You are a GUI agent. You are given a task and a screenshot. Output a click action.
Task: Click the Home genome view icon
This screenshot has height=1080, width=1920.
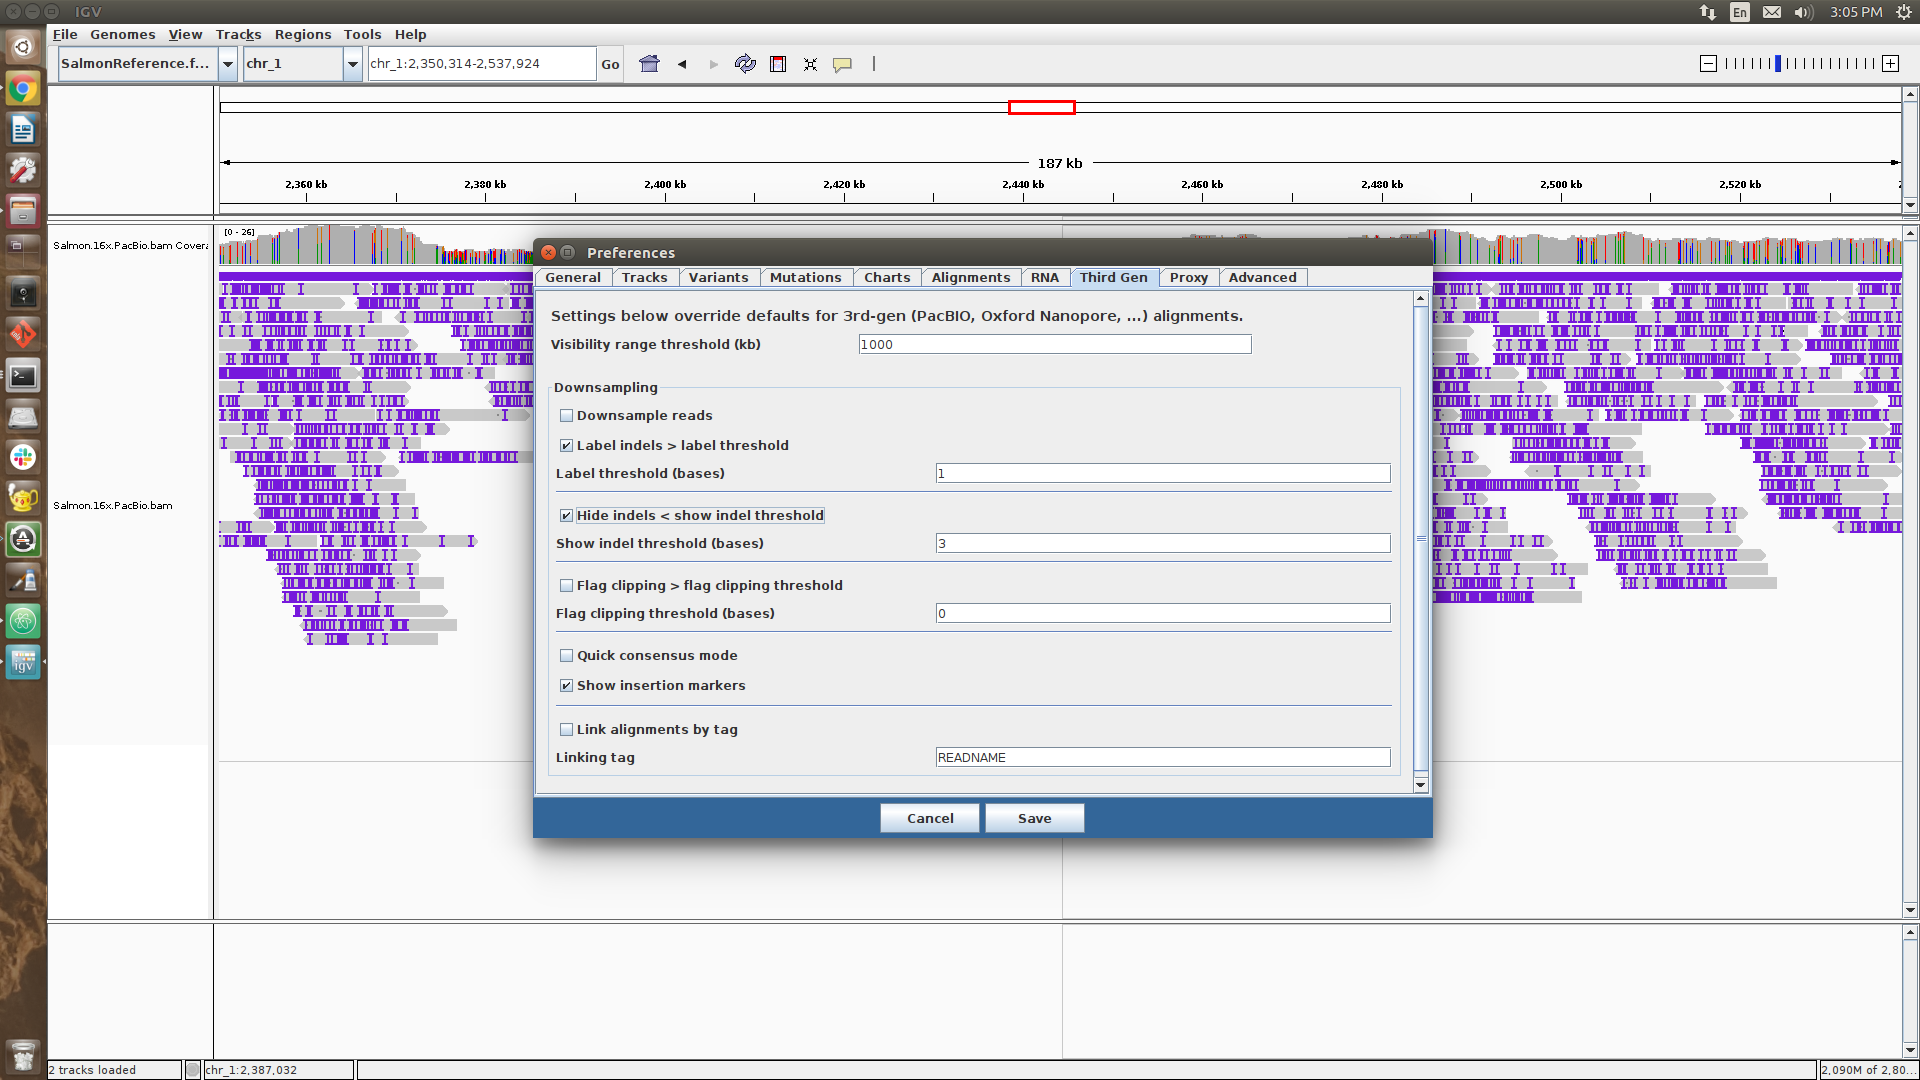(649, 64)
